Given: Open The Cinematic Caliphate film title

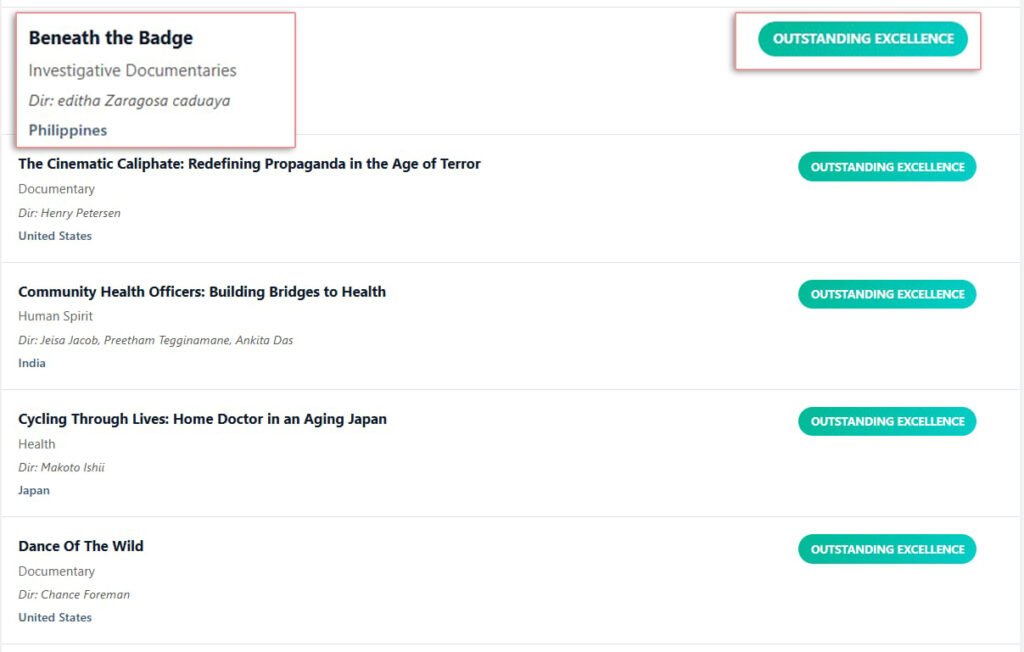Looking at the screenshot, I should coord(249,164).
